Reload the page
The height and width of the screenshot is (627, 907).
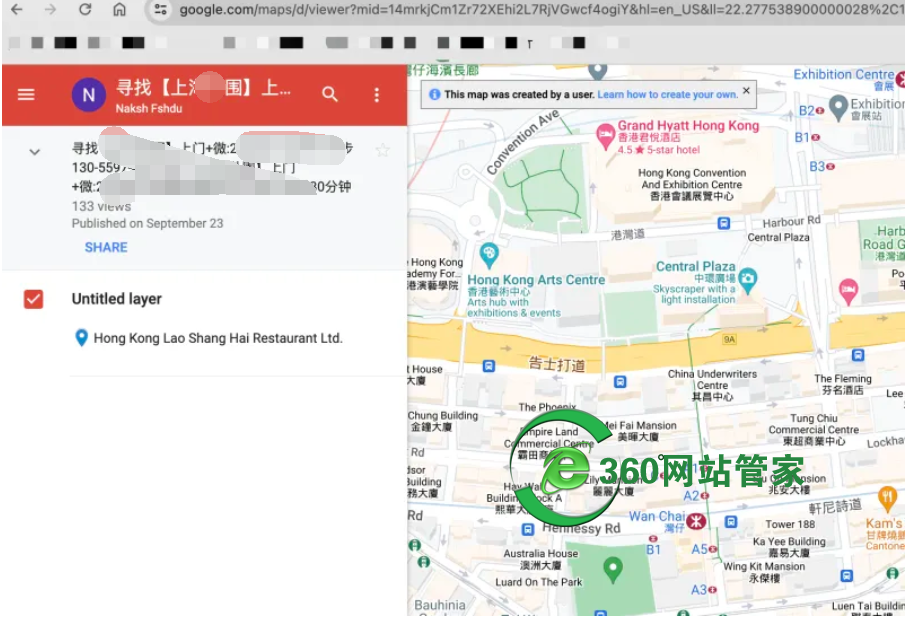[85, 9]
